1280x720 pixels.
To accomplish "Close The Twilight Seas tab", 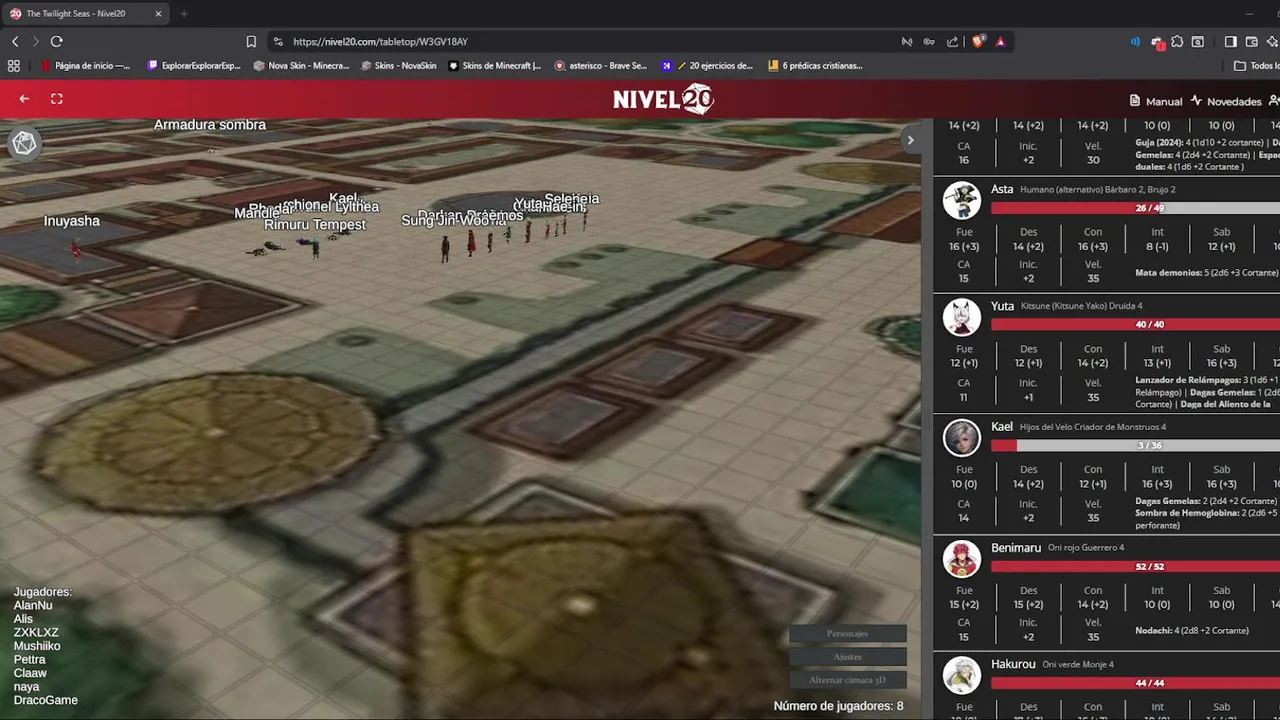I will pos(158,14).
